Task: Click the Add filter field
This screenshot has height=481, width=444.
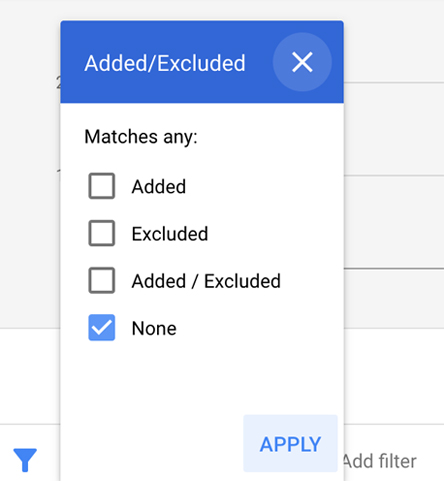Action: pos(380,461)
